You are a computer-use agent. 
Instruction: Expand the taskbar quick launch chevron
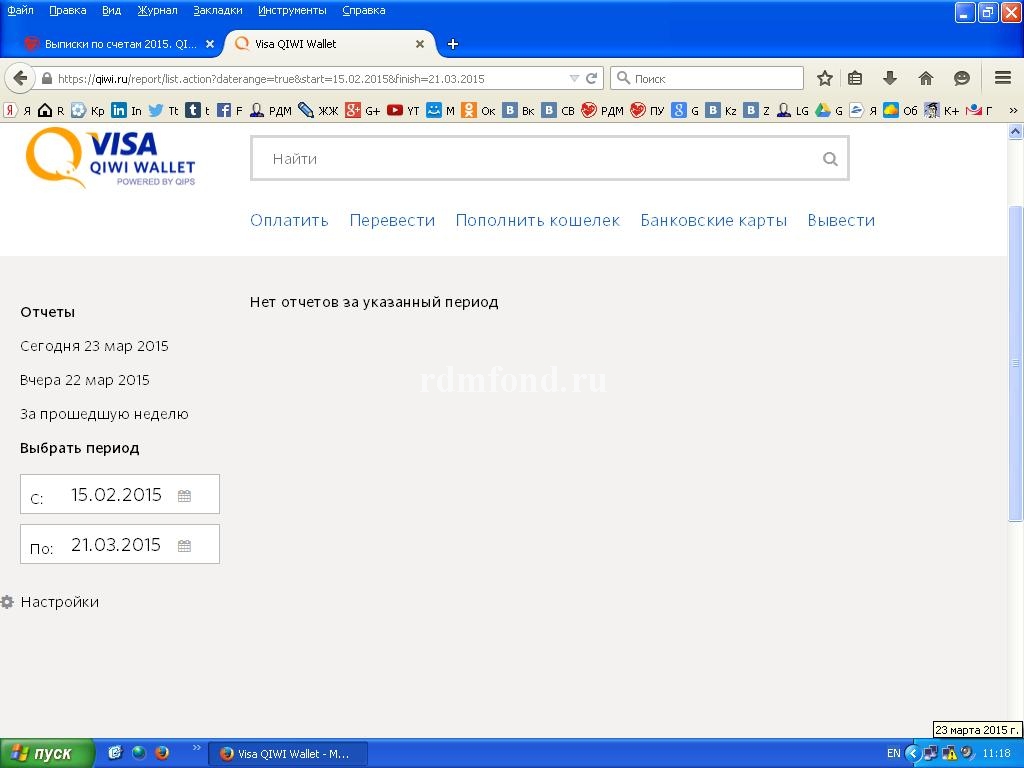[x=197, y=747]
